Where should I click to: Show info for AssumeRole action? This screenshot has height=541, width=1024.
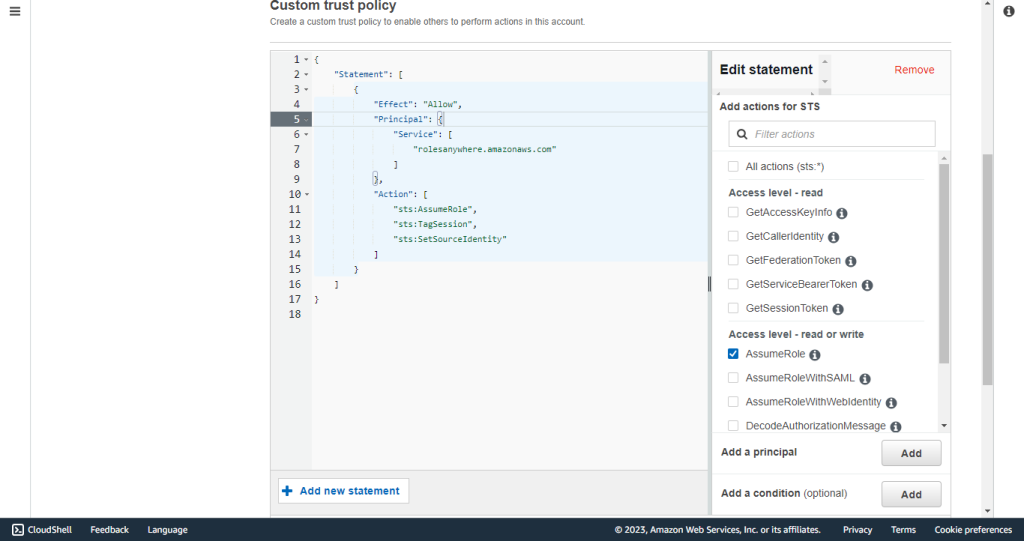pos(815,355)
